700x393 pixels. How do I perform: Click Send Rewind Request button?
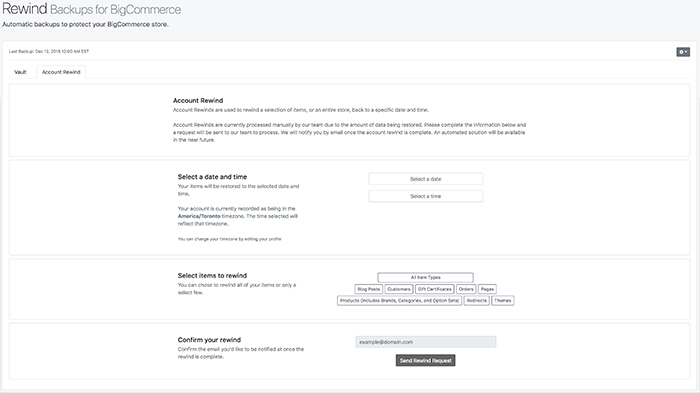pos(425,360)
